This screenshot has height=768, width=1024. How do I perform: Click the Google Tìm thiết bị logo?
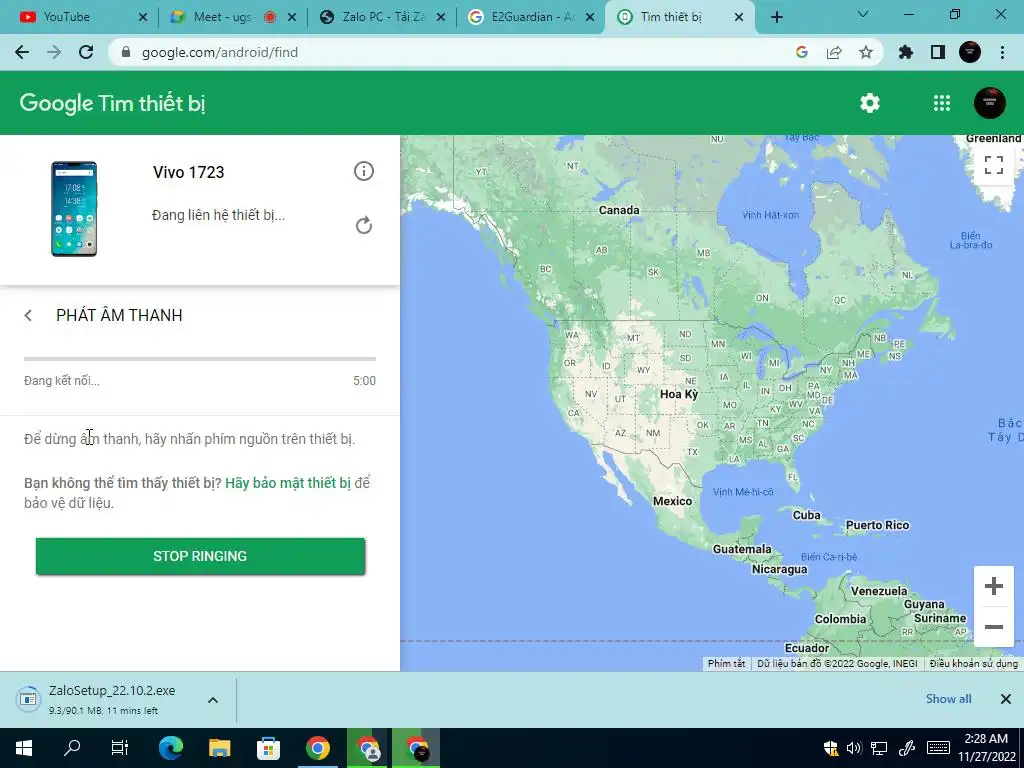click(112, 103)
